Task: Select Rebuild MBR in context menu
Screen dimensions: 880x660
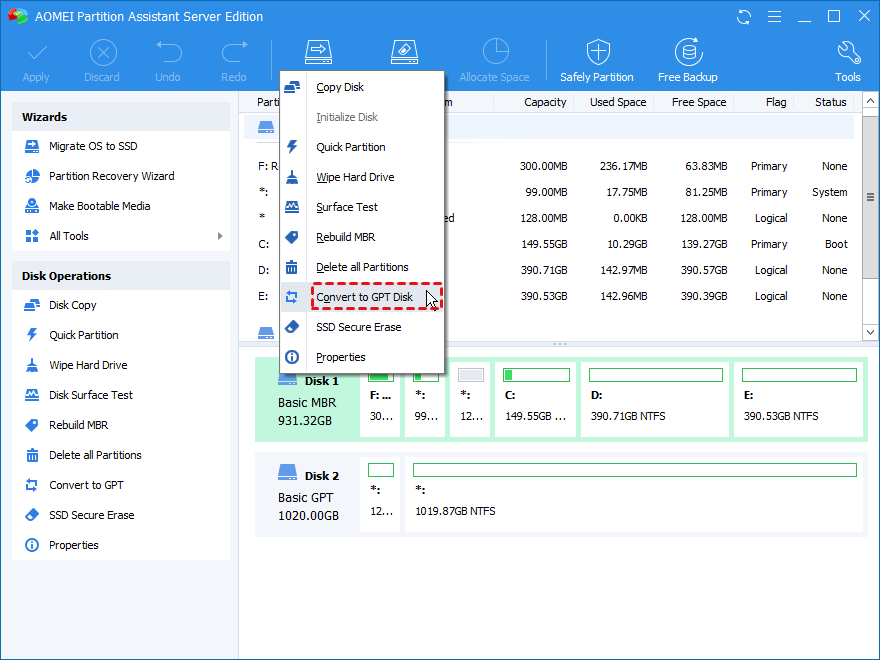Action: pyautogui.click(x=362, y=237)
